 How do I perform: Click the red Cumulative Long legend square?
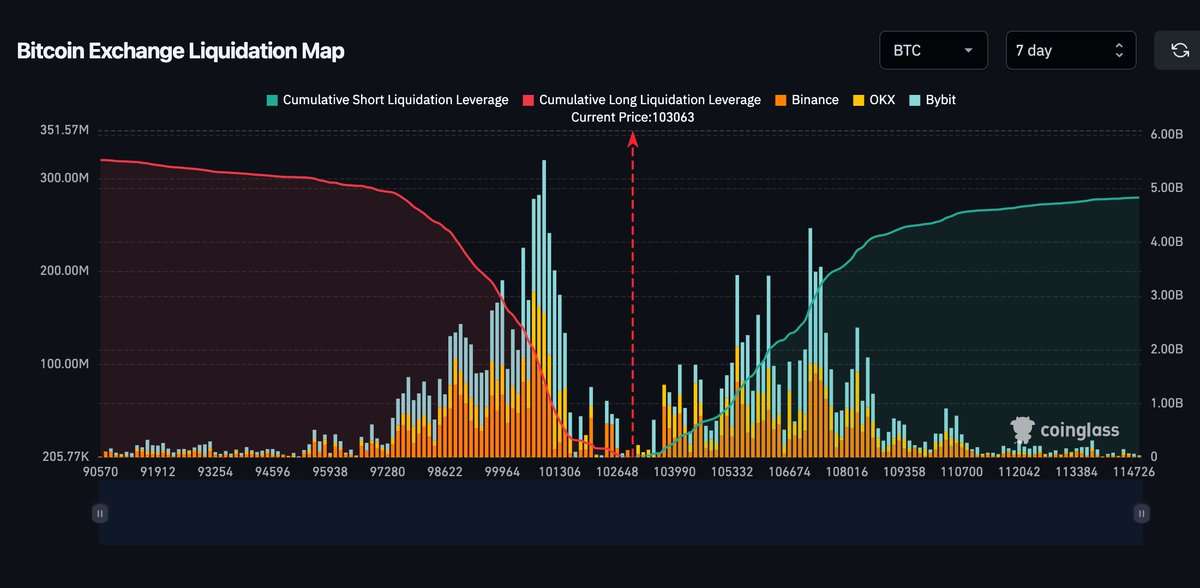click(528, 100)
